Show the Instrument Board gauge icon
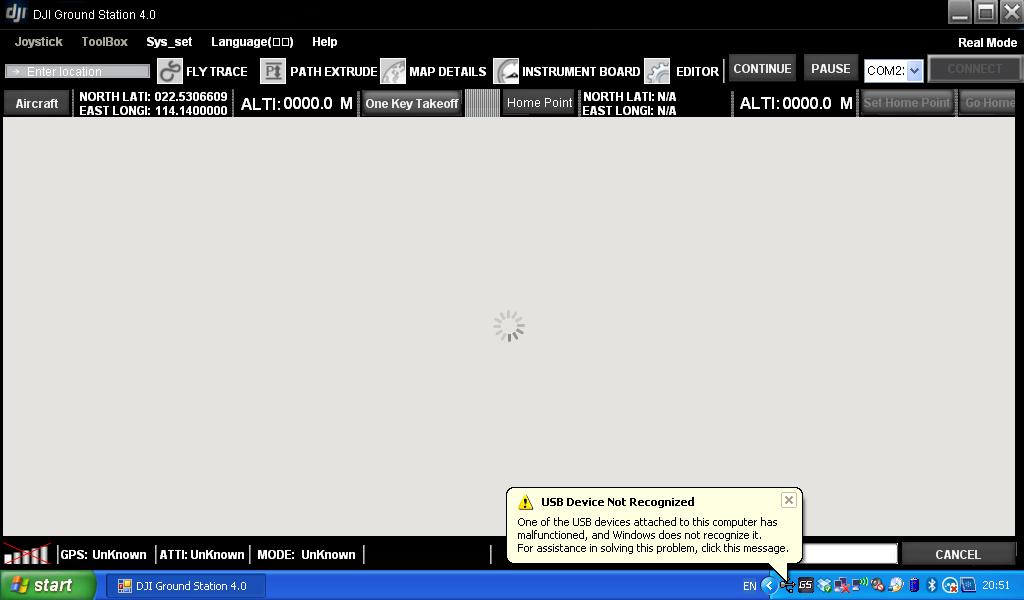 506,71
